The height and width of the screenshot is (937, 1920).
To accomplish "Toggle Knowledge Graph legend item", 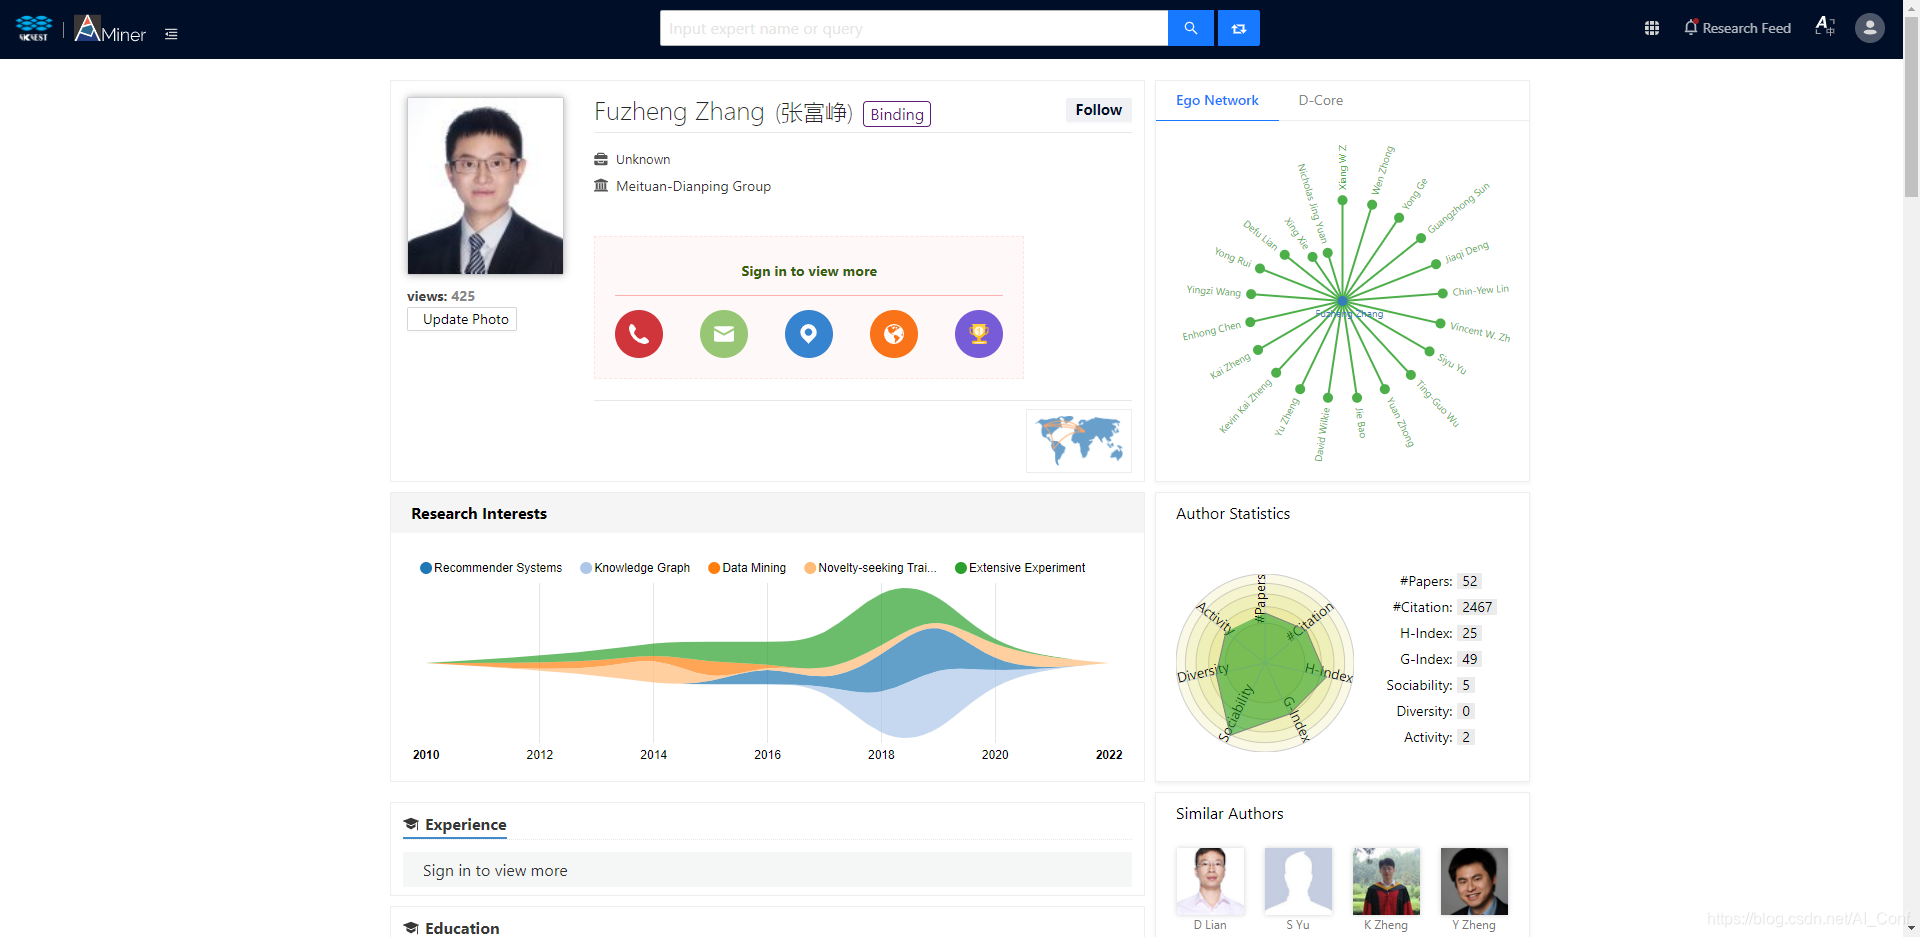I will click(x=635, y=568).
